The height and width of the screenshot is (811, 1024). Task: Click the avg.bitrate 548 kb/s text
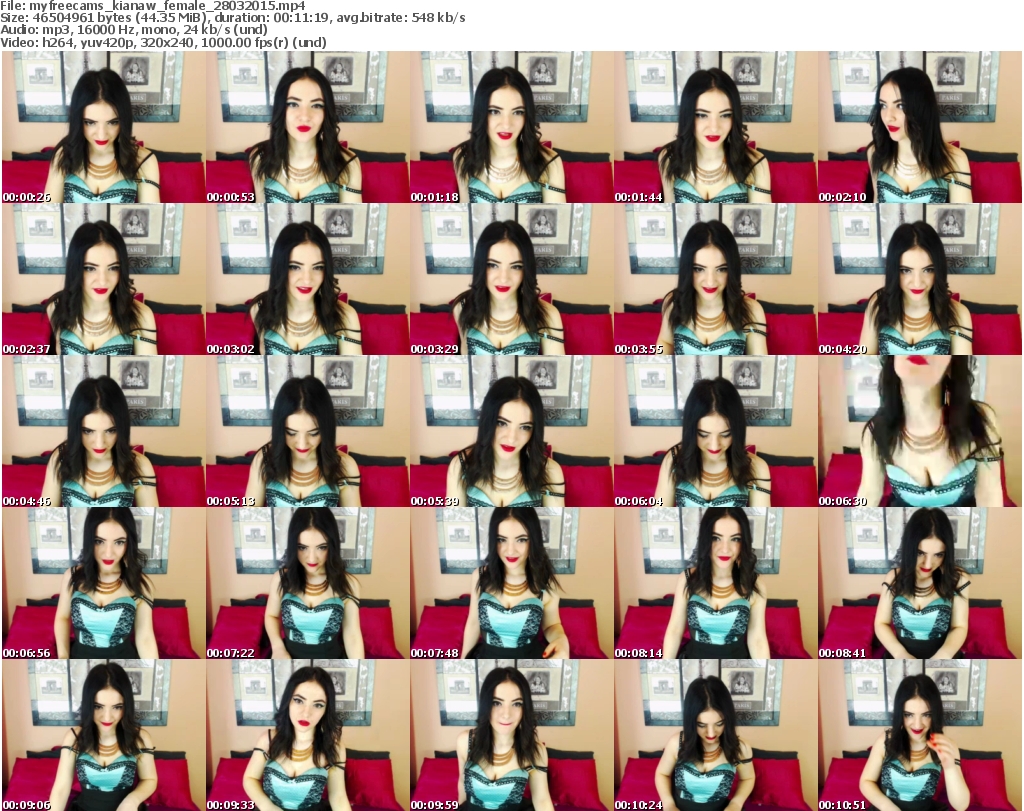click(x=398, y=18)
